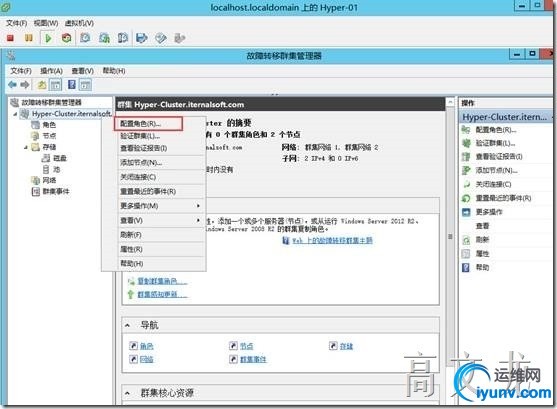Click the snapshot manager icon
Image resolution: width=557 pixels, height=409 pixels.
[x=123, y=38]
